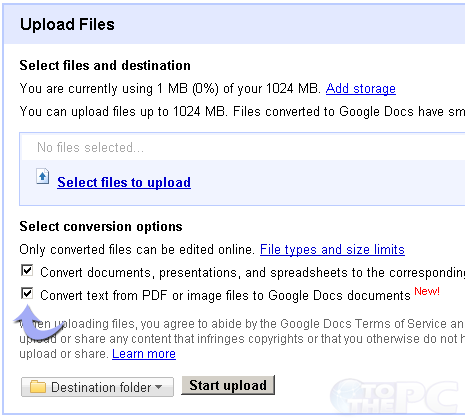Image resolution: width=465 pixels, height=418 pixels.
Task: Uncheck Convert text from PDF or image checkbox
Action: (x=27, y=293)
